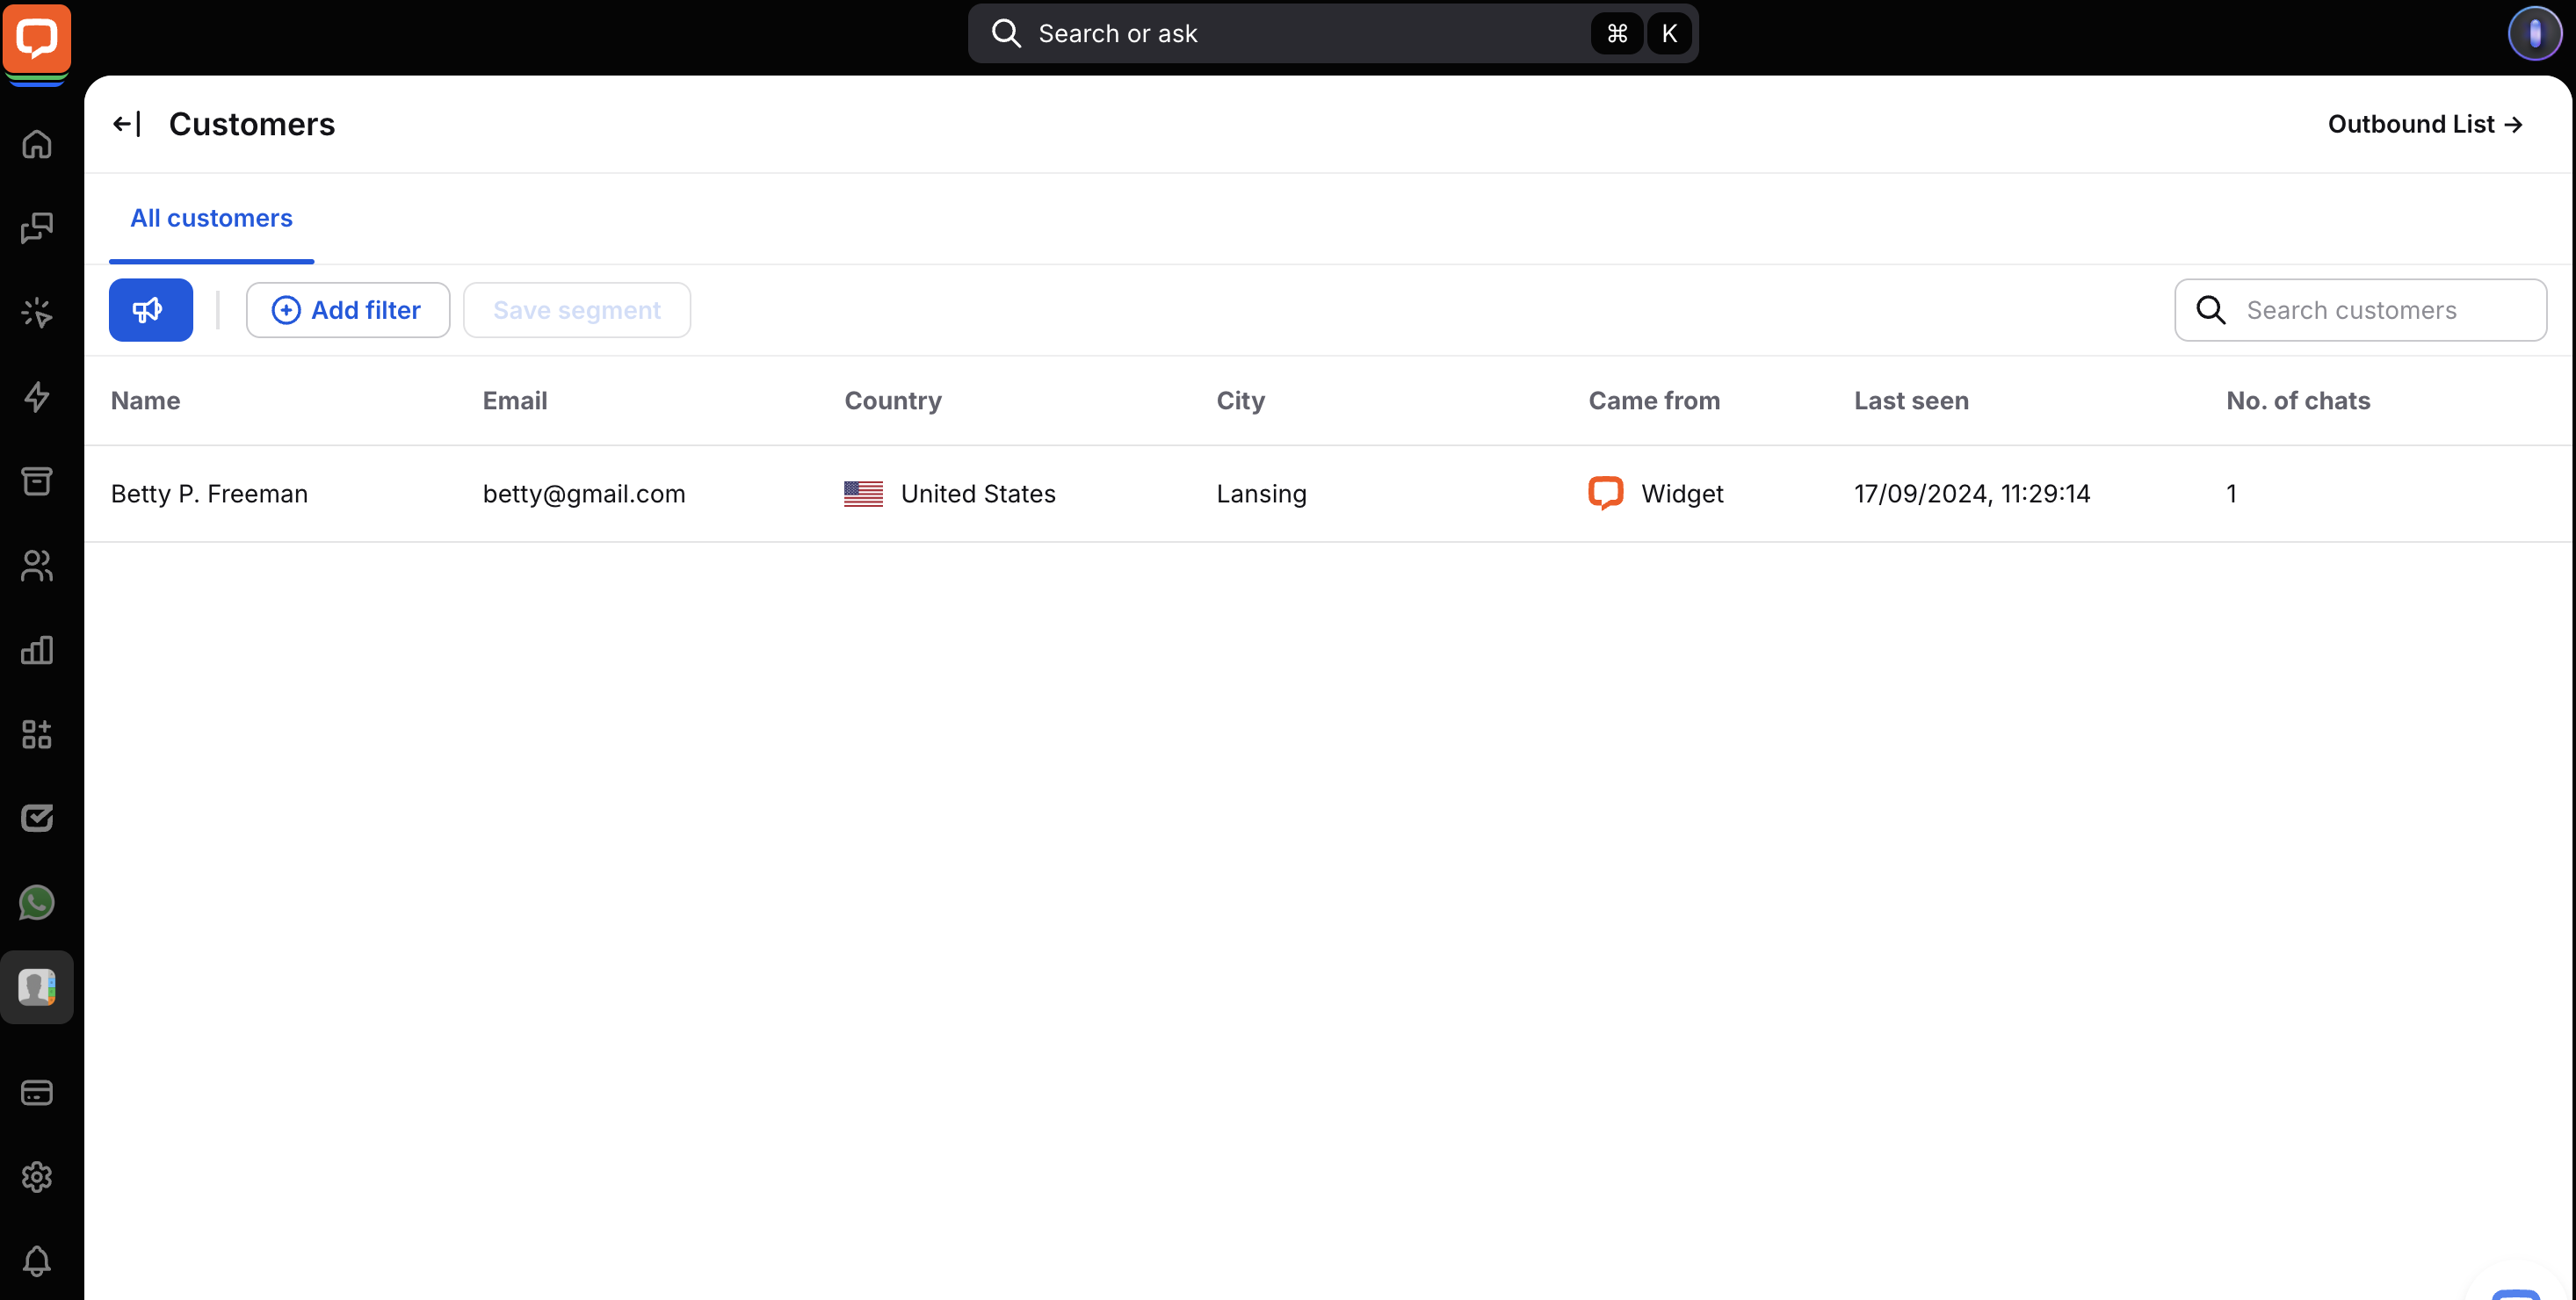Select the All customers tab
2576x1300 pixels.
coord(213,219)
